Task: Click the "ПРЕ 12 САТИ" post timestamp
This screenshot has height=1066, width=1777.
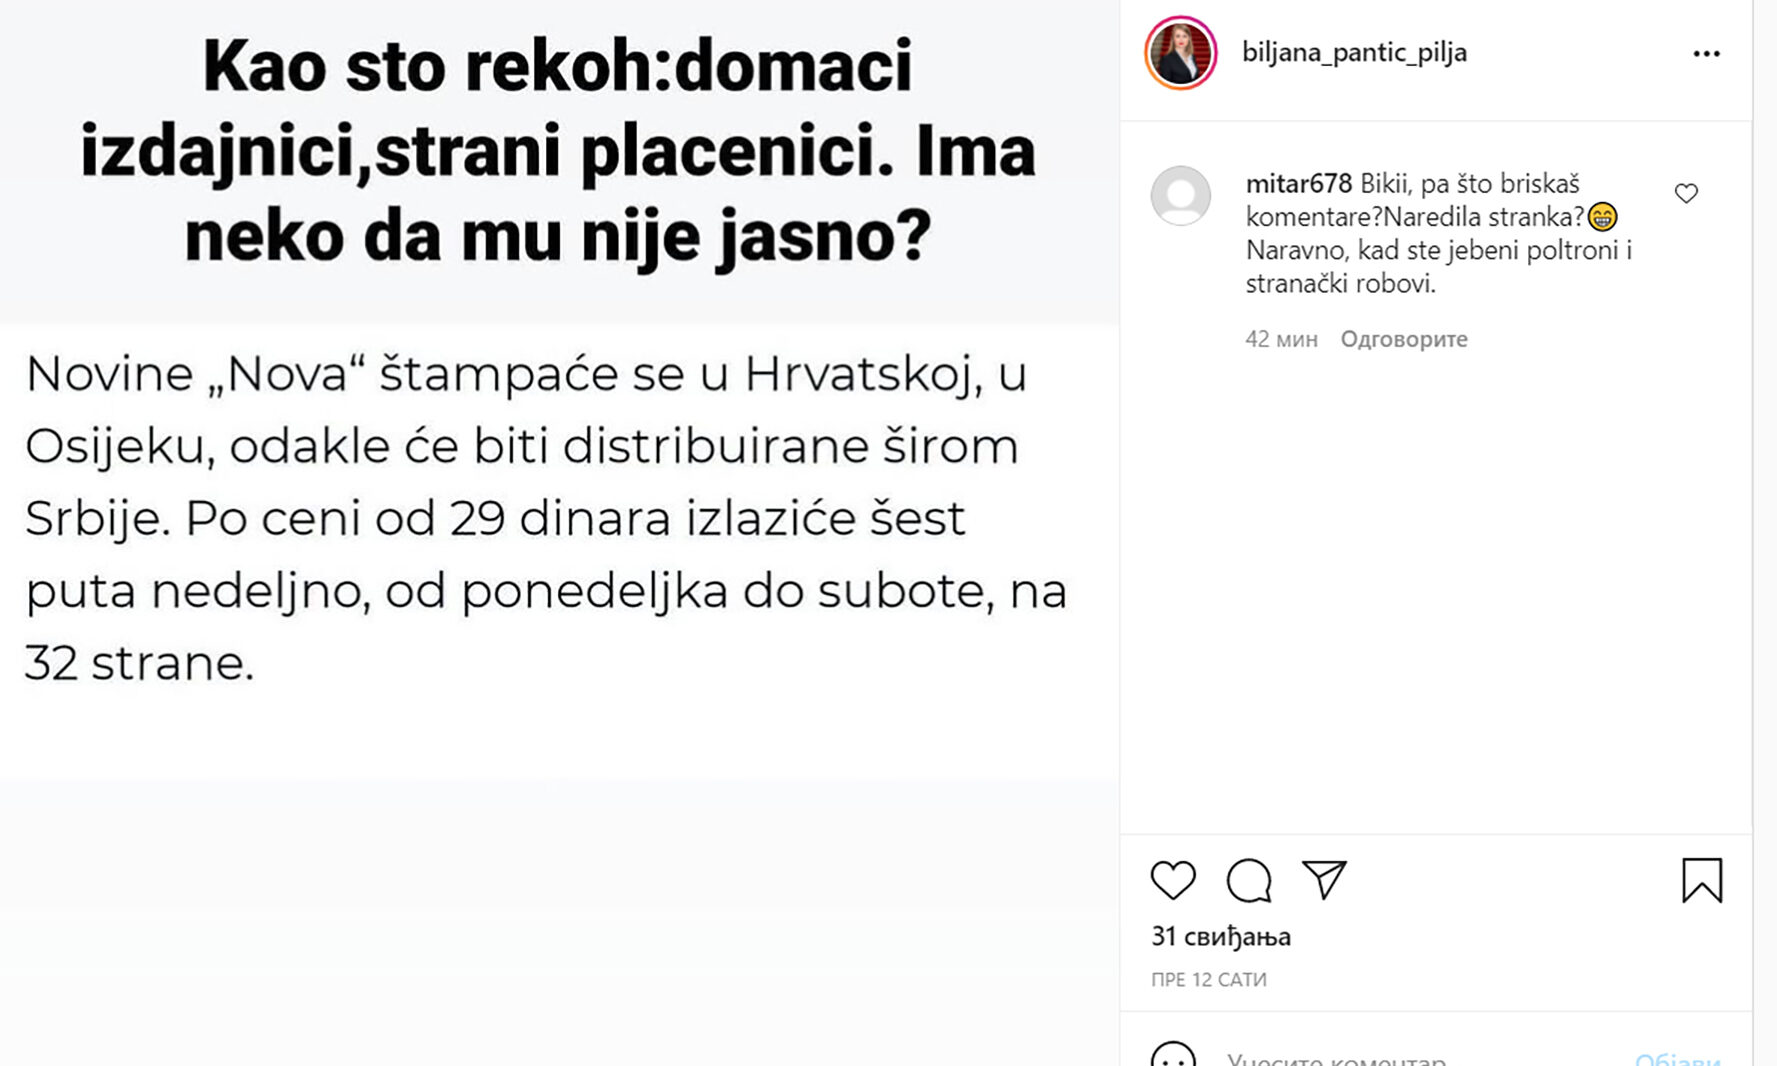Action: pos(1208,980)
